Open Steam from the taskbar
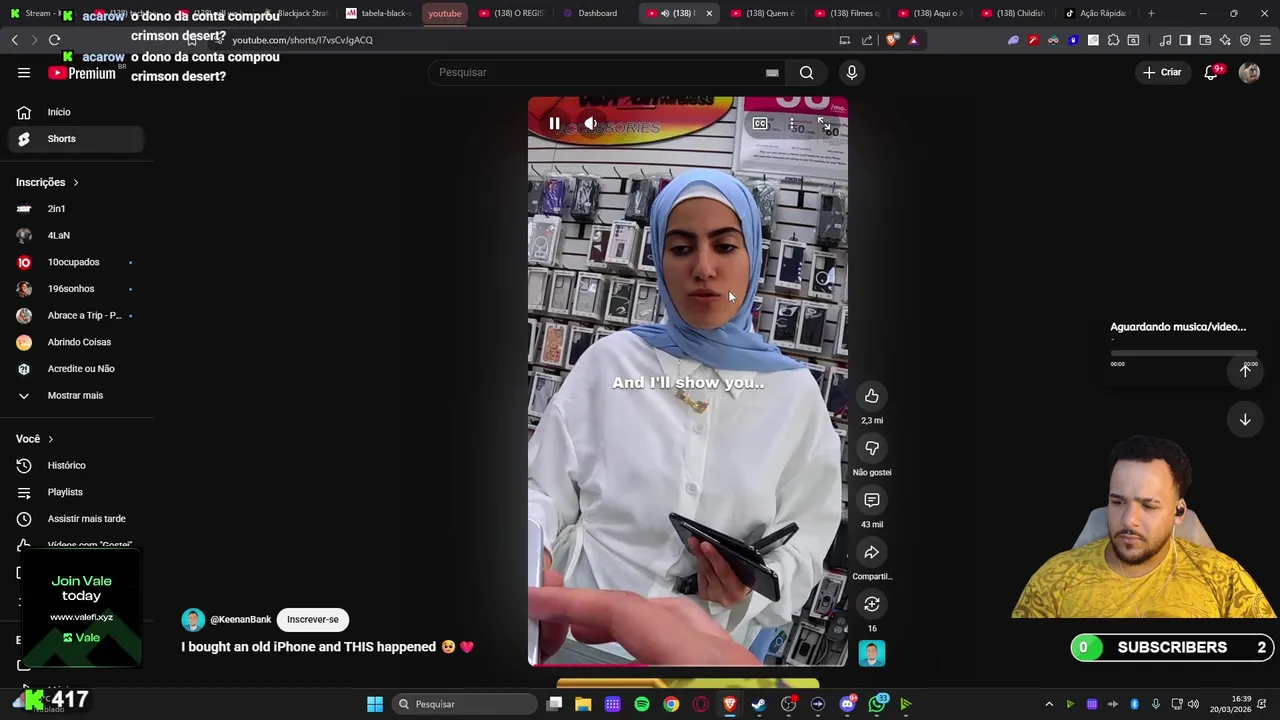 pos(759,704)
